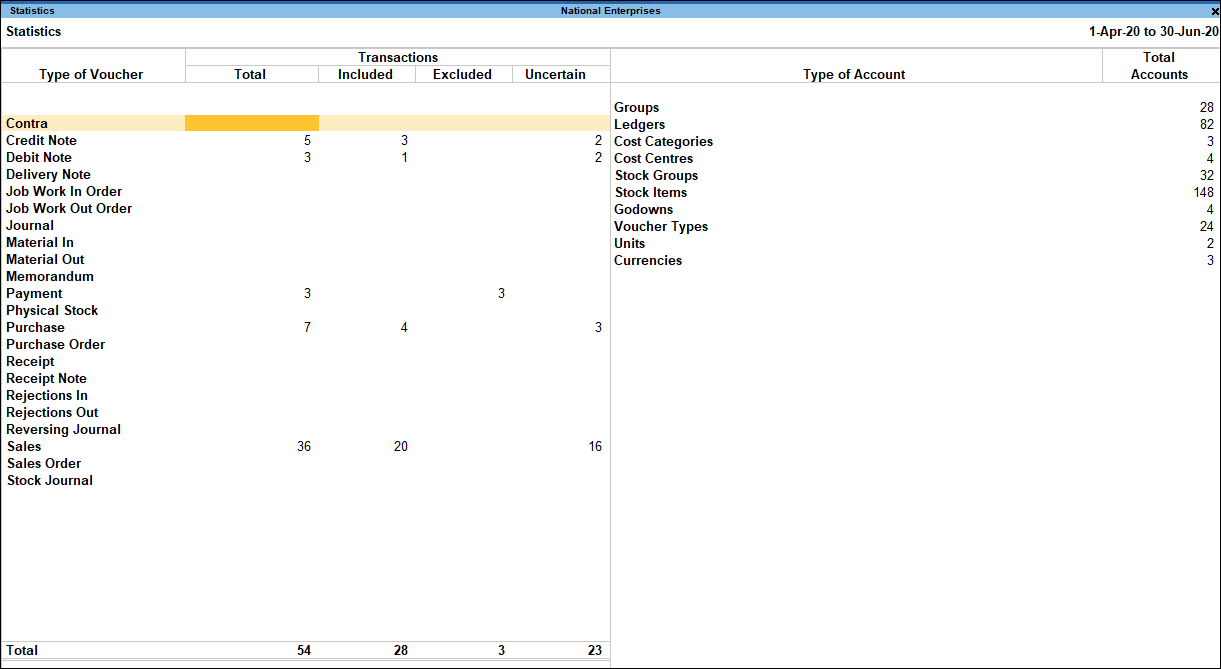This screenshot has width=1221, height=669.
Task: Select the Material Out voucher row
Action: (x=305, y=260)
